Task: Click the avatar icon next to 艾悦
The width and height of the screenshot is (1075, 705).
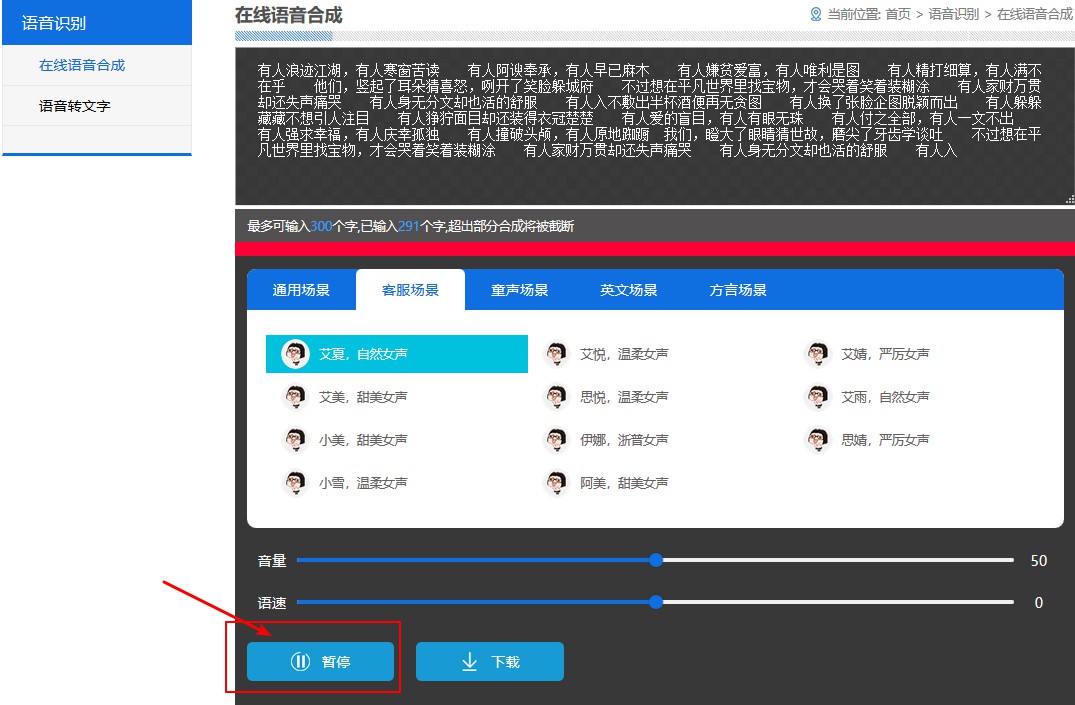Action: point(556,354)
